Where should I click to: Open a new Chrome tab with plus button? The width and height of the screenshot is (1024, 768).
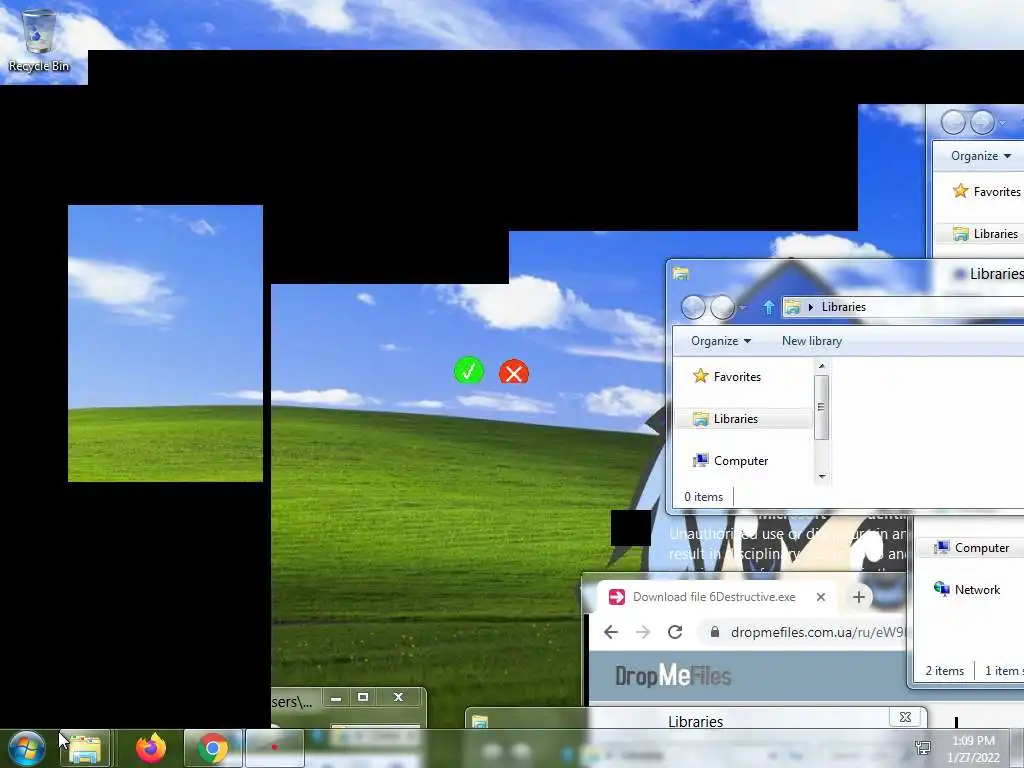859,597
